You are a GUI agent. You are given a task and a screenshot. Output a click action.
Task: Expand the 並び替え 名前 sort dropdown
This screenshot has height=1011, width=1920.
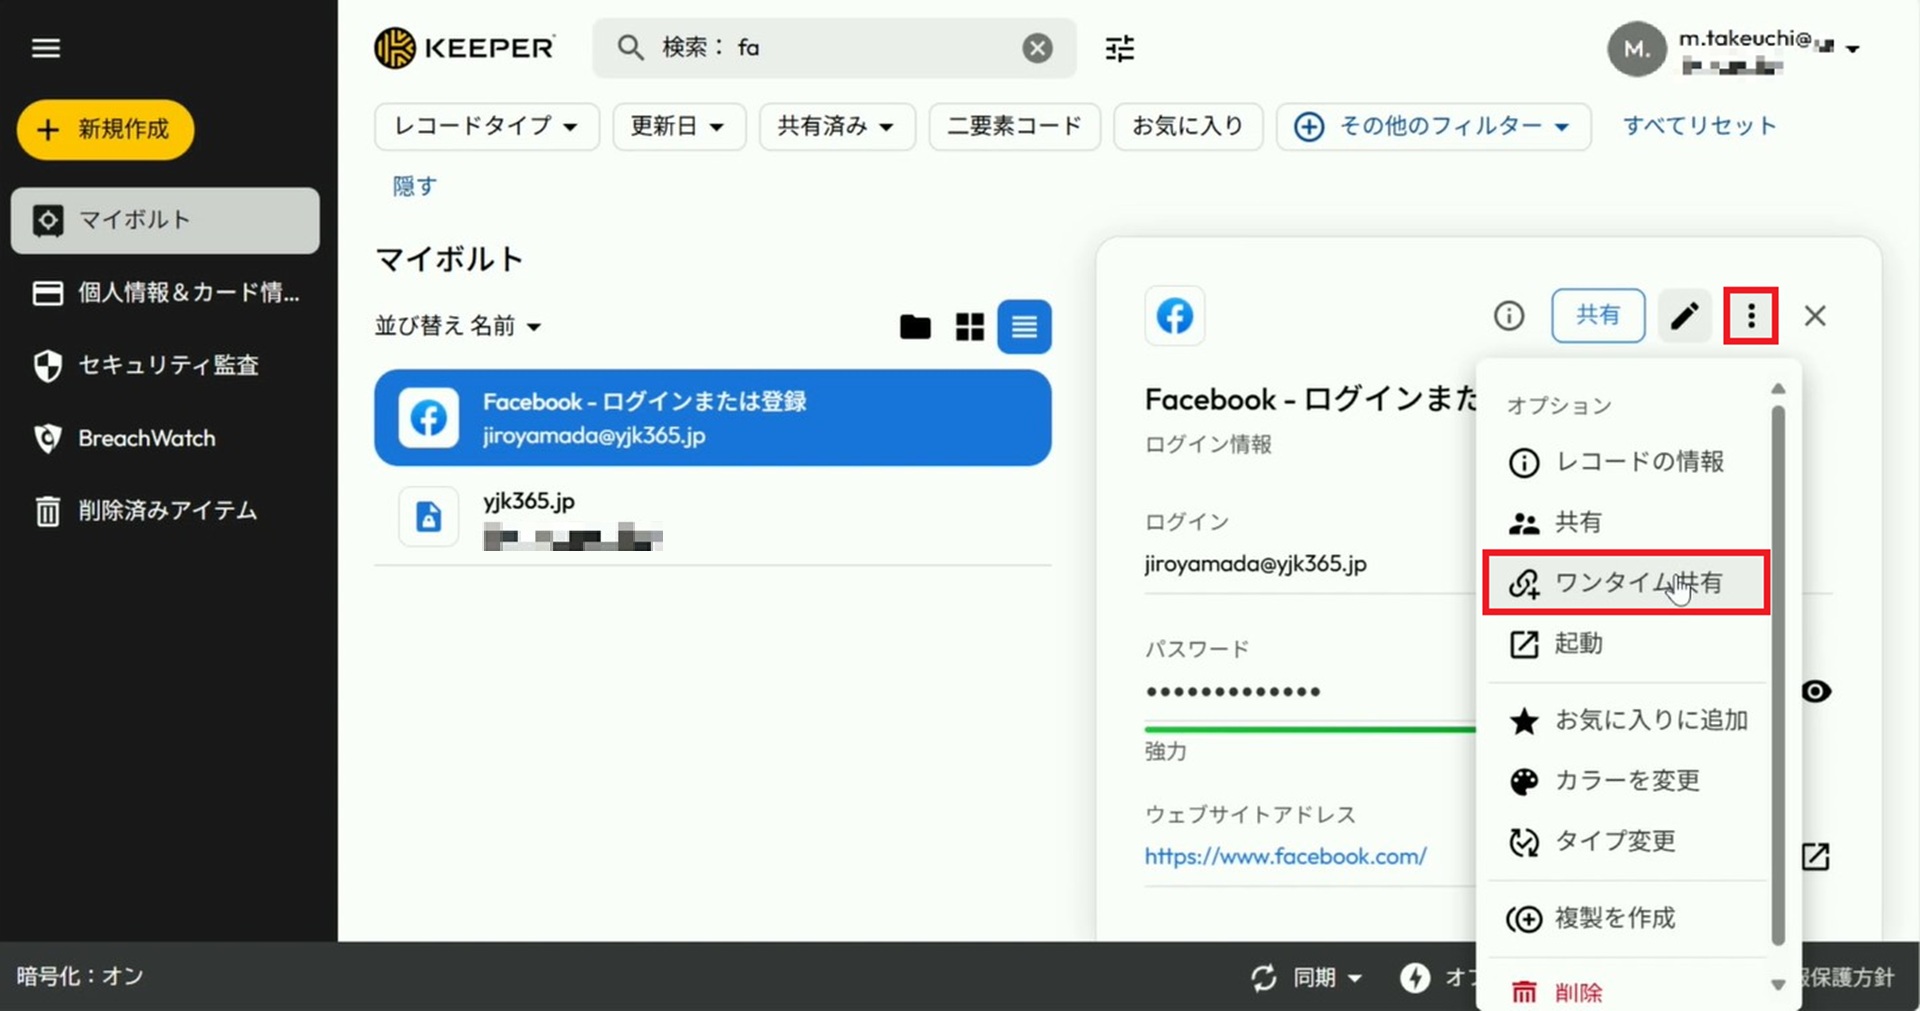458,326
